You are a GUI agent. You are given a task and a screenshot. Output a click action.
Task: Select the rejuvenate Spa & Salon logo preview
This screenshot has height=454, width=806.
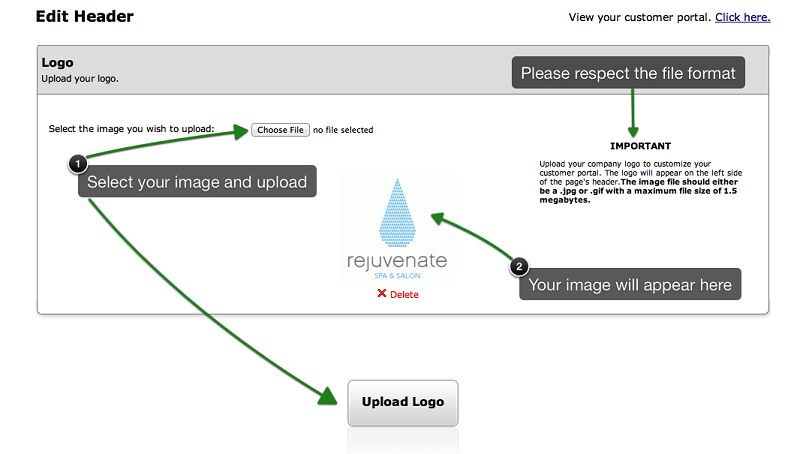coord(397,228)
